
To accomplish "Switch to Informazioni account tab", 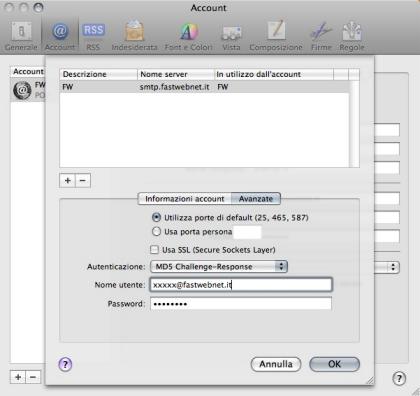I will coord(185,199).
